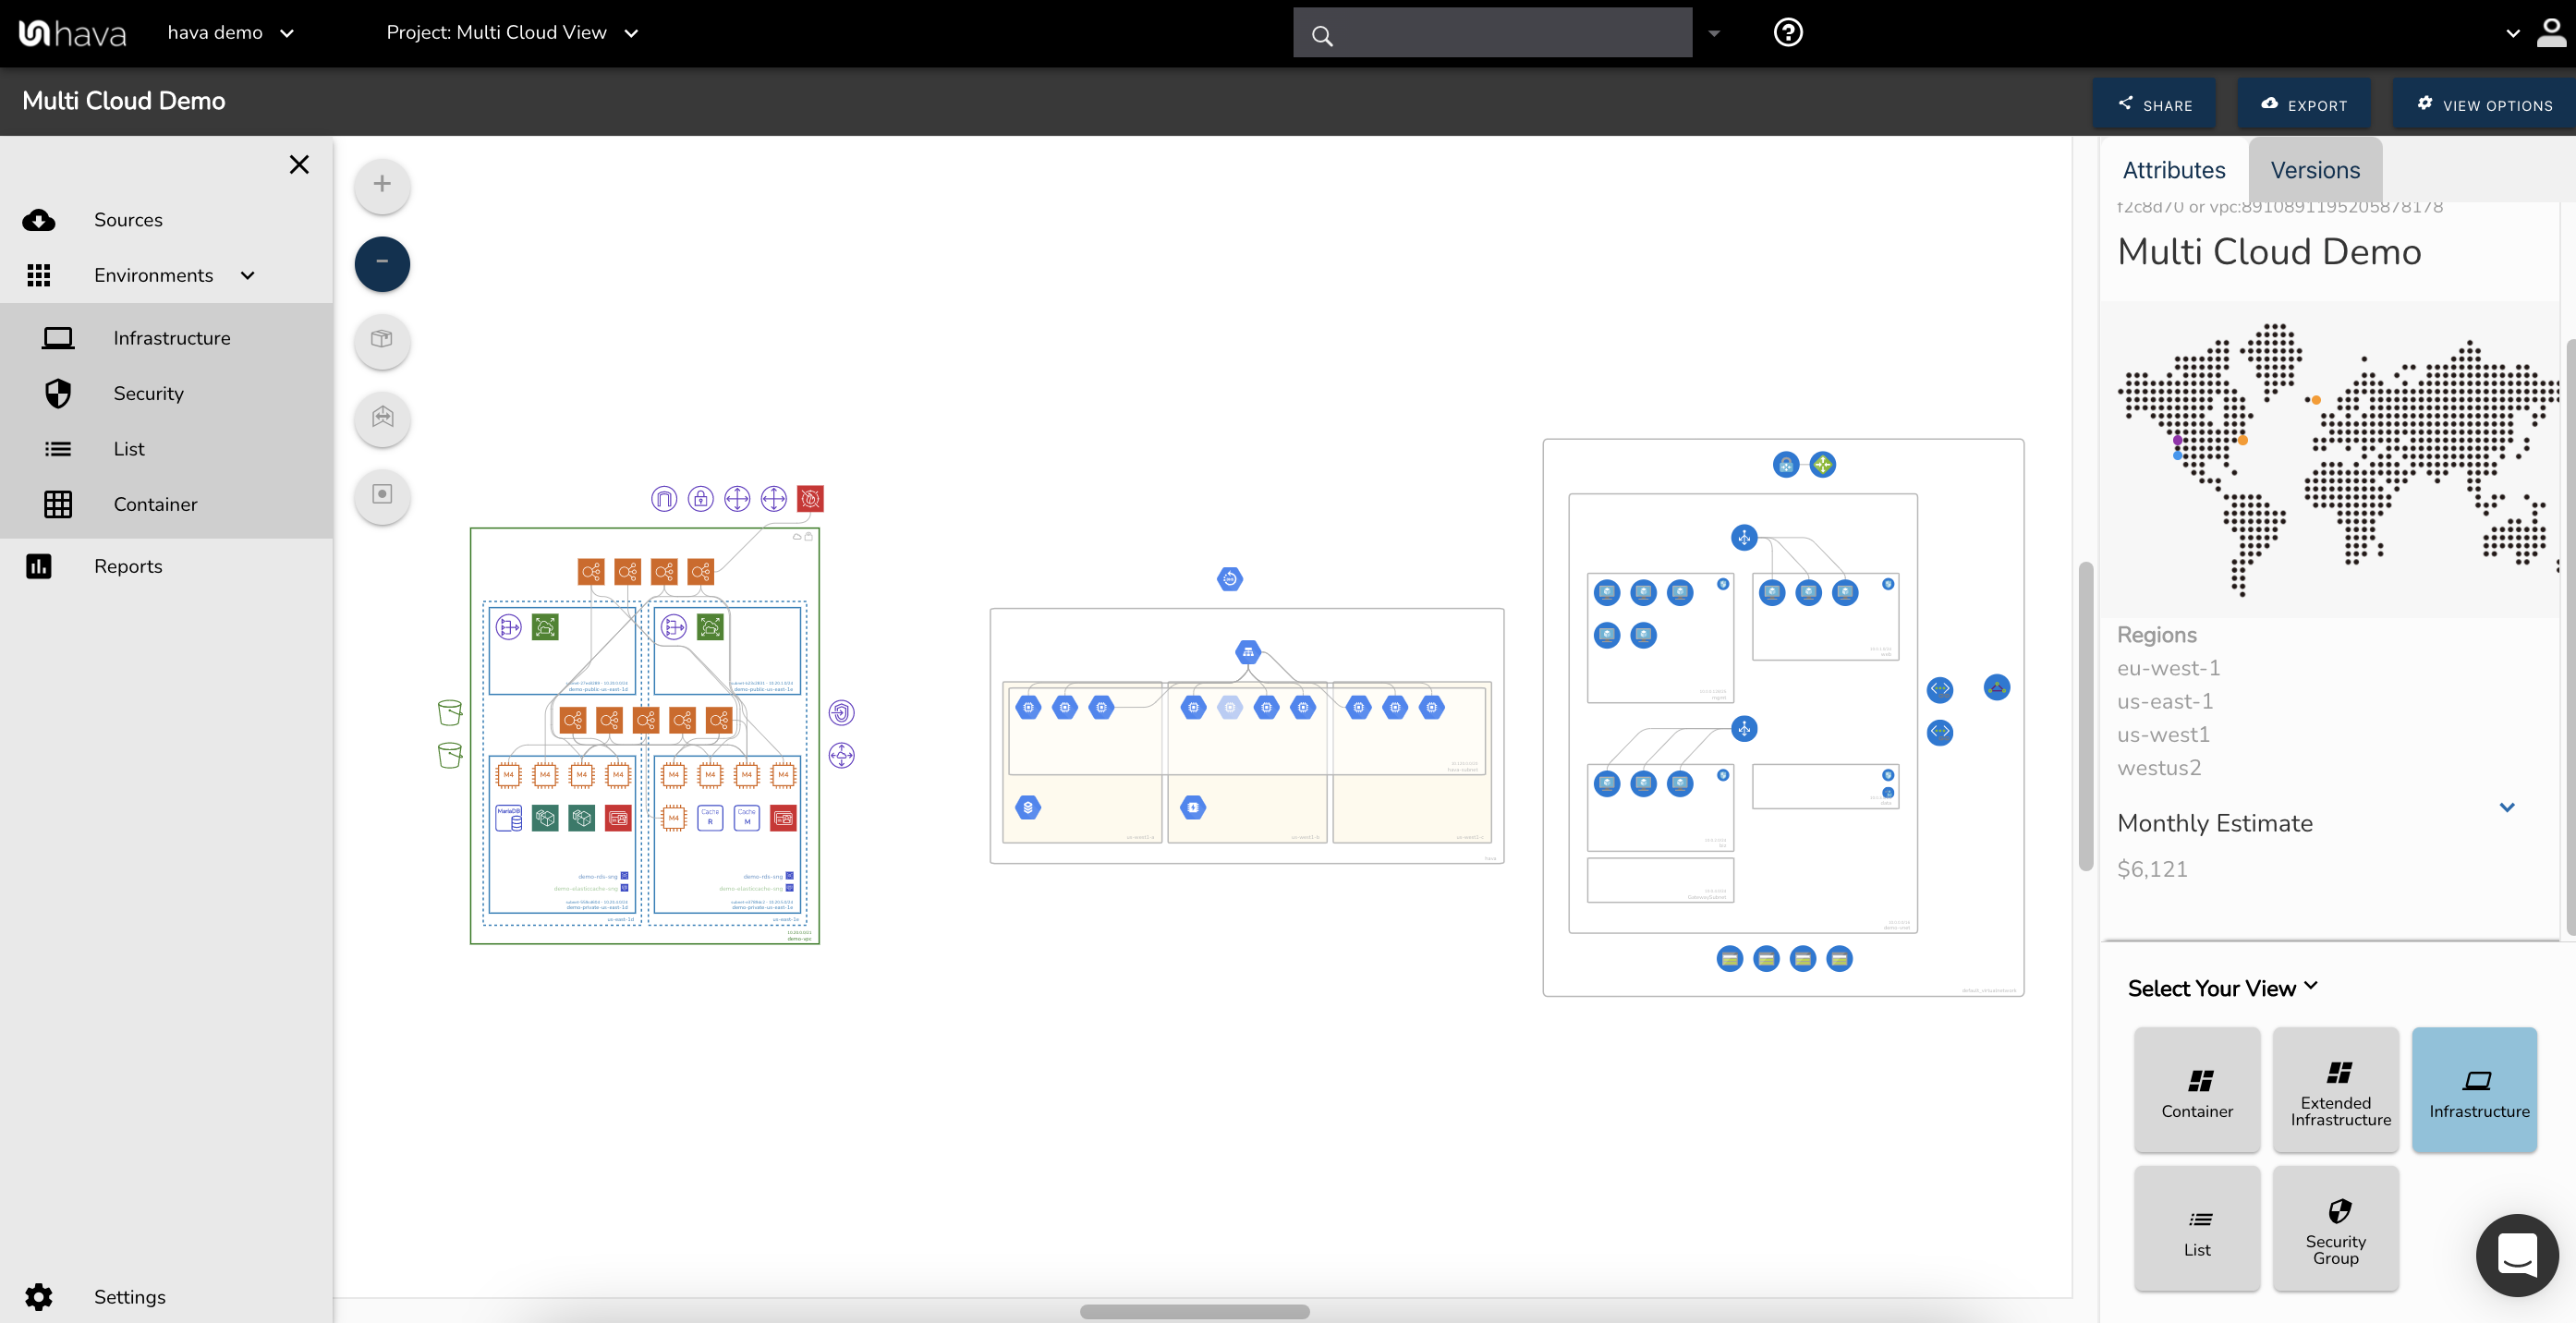2576x1323 pixels.
Task: Open help with the question mark icon
Action: pos(1788,32)
